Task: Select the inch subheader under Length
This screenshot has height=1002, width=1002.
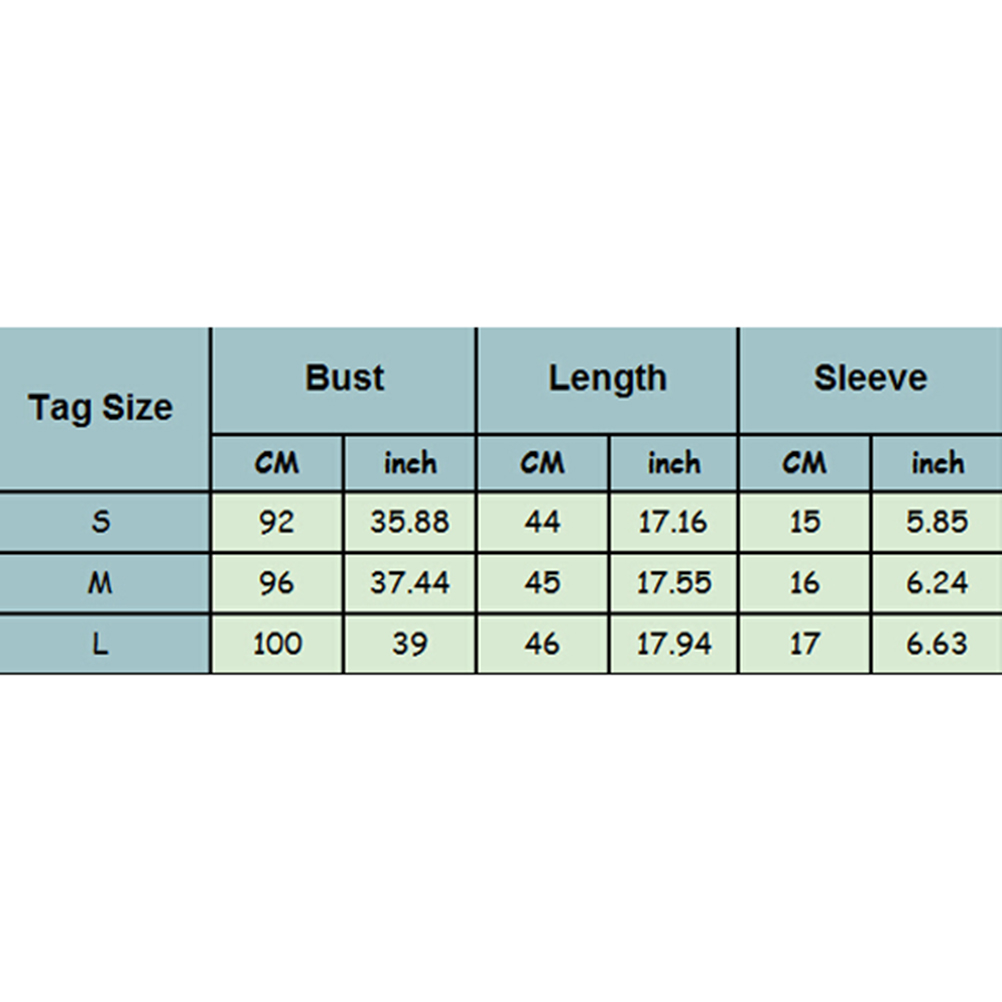Action: (674, 463)
